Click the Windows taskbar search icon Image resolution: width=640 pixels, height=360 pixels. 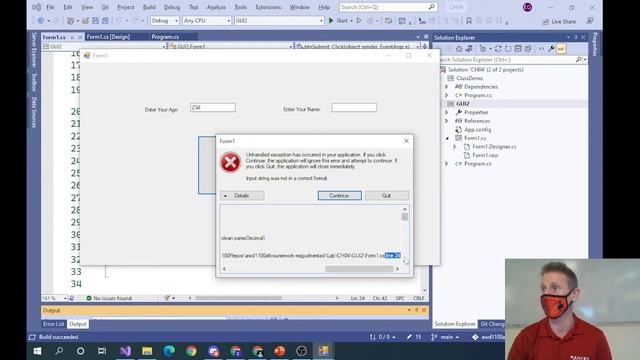(x=59, y=351)
